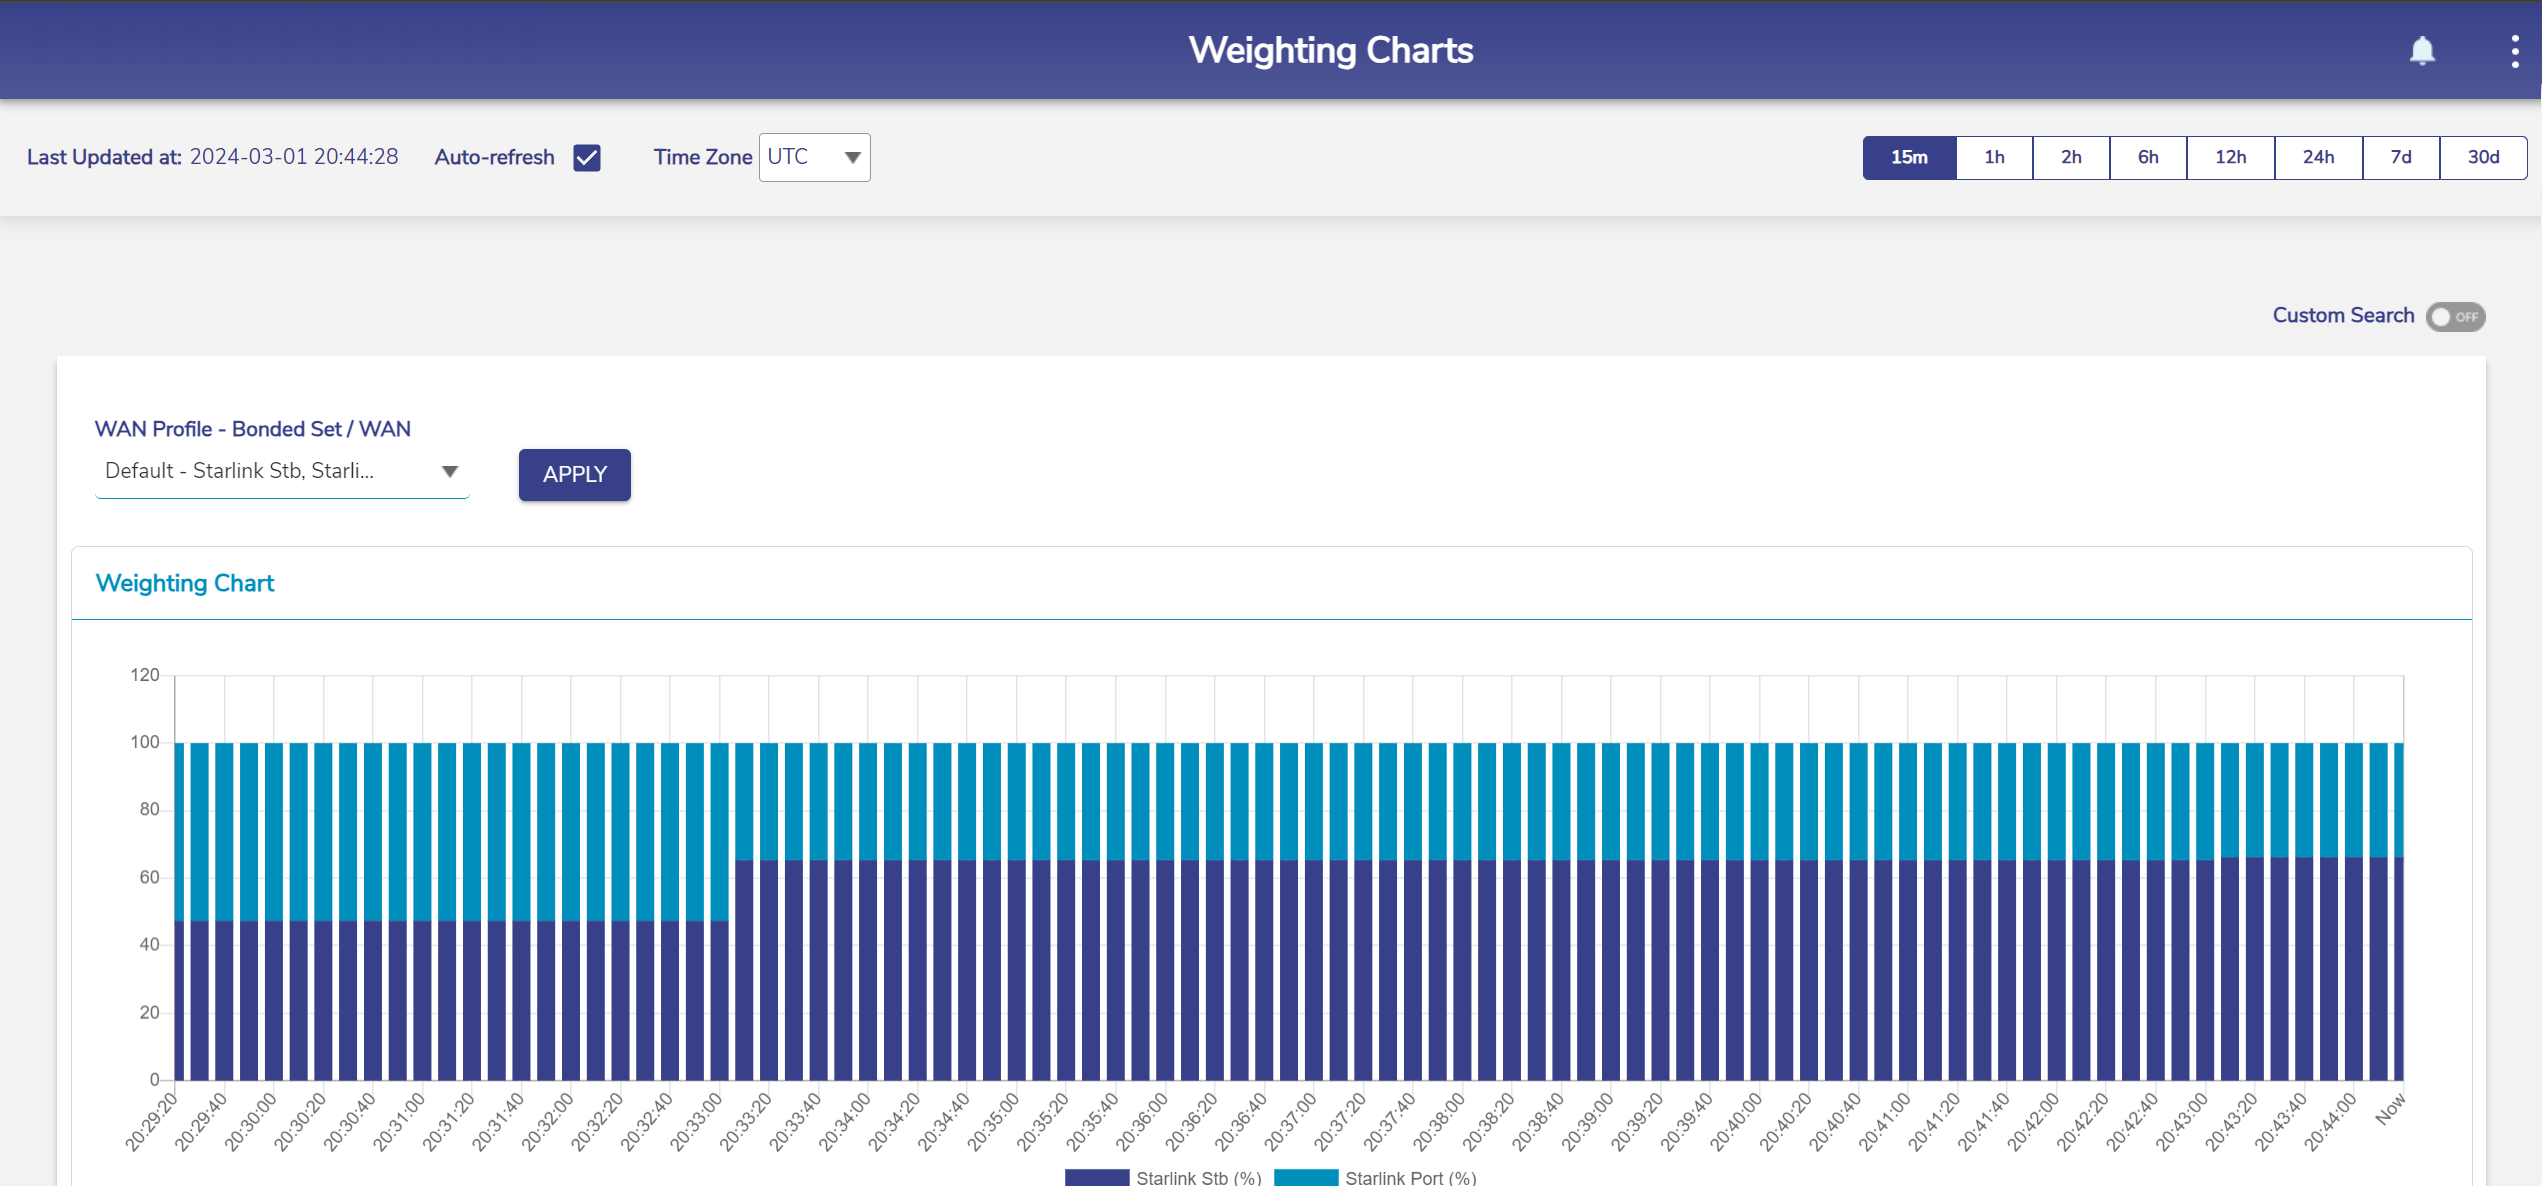Turn on the Custom Search toggle
Image resolution: width=2542 pixels, height=1186 pixels.
(x=2455, y=317)
